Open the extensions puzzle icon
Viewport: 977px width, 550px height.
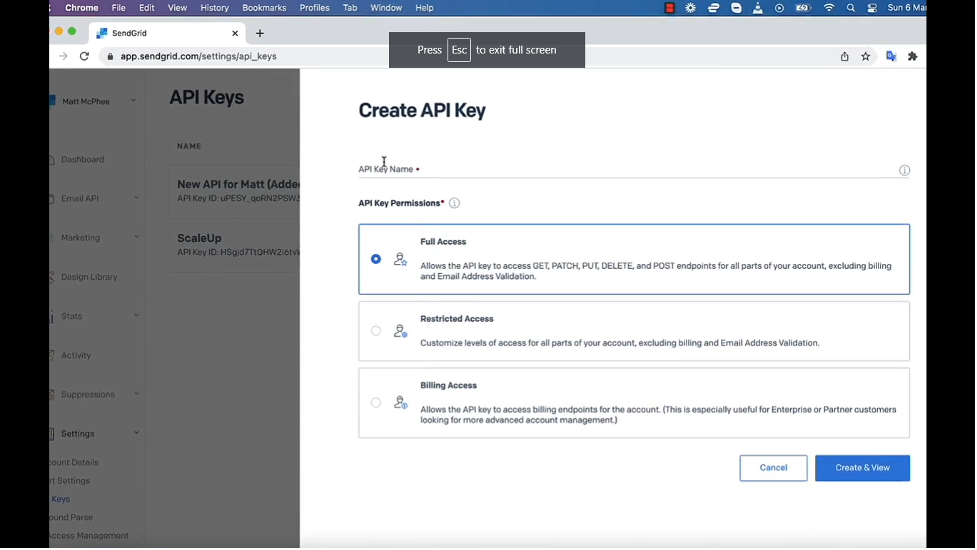tap(913, 56)
